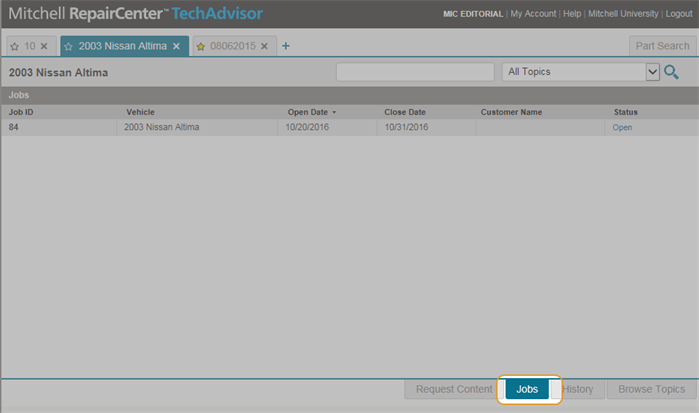Viewport: 699px width, 413px height.
Task: Click the magnifying glass search icon
Action: [x=671, y=72]
